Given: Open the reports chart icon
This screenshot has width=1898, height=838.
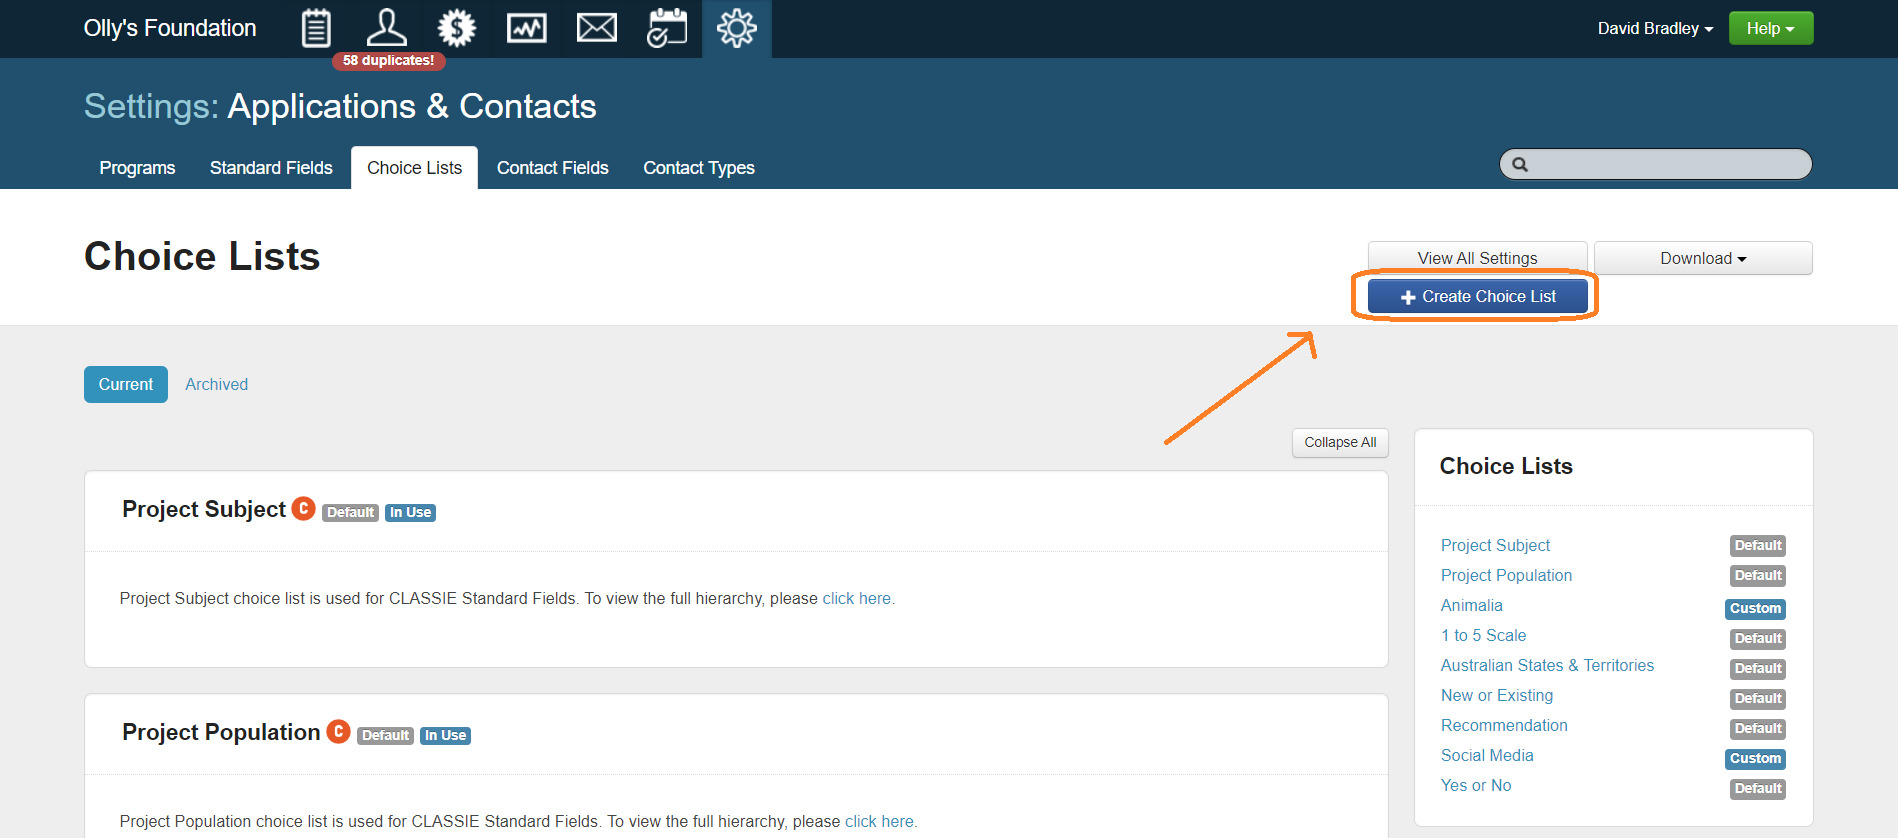Looking at the screenshot, I should point(526,28).
